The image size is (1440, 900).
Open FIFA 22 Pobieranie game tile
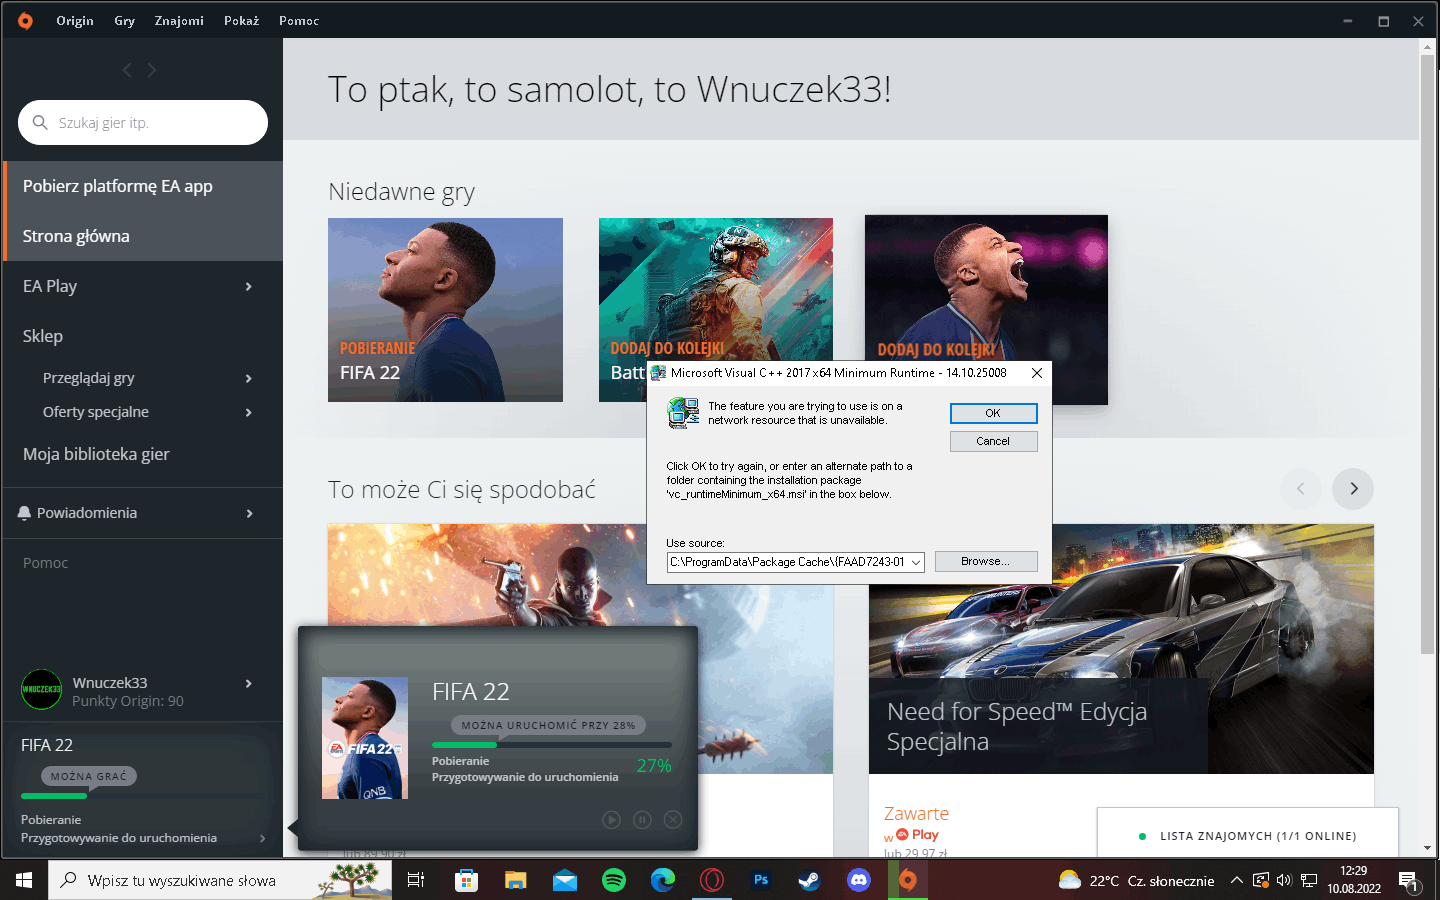click(445, 310)
